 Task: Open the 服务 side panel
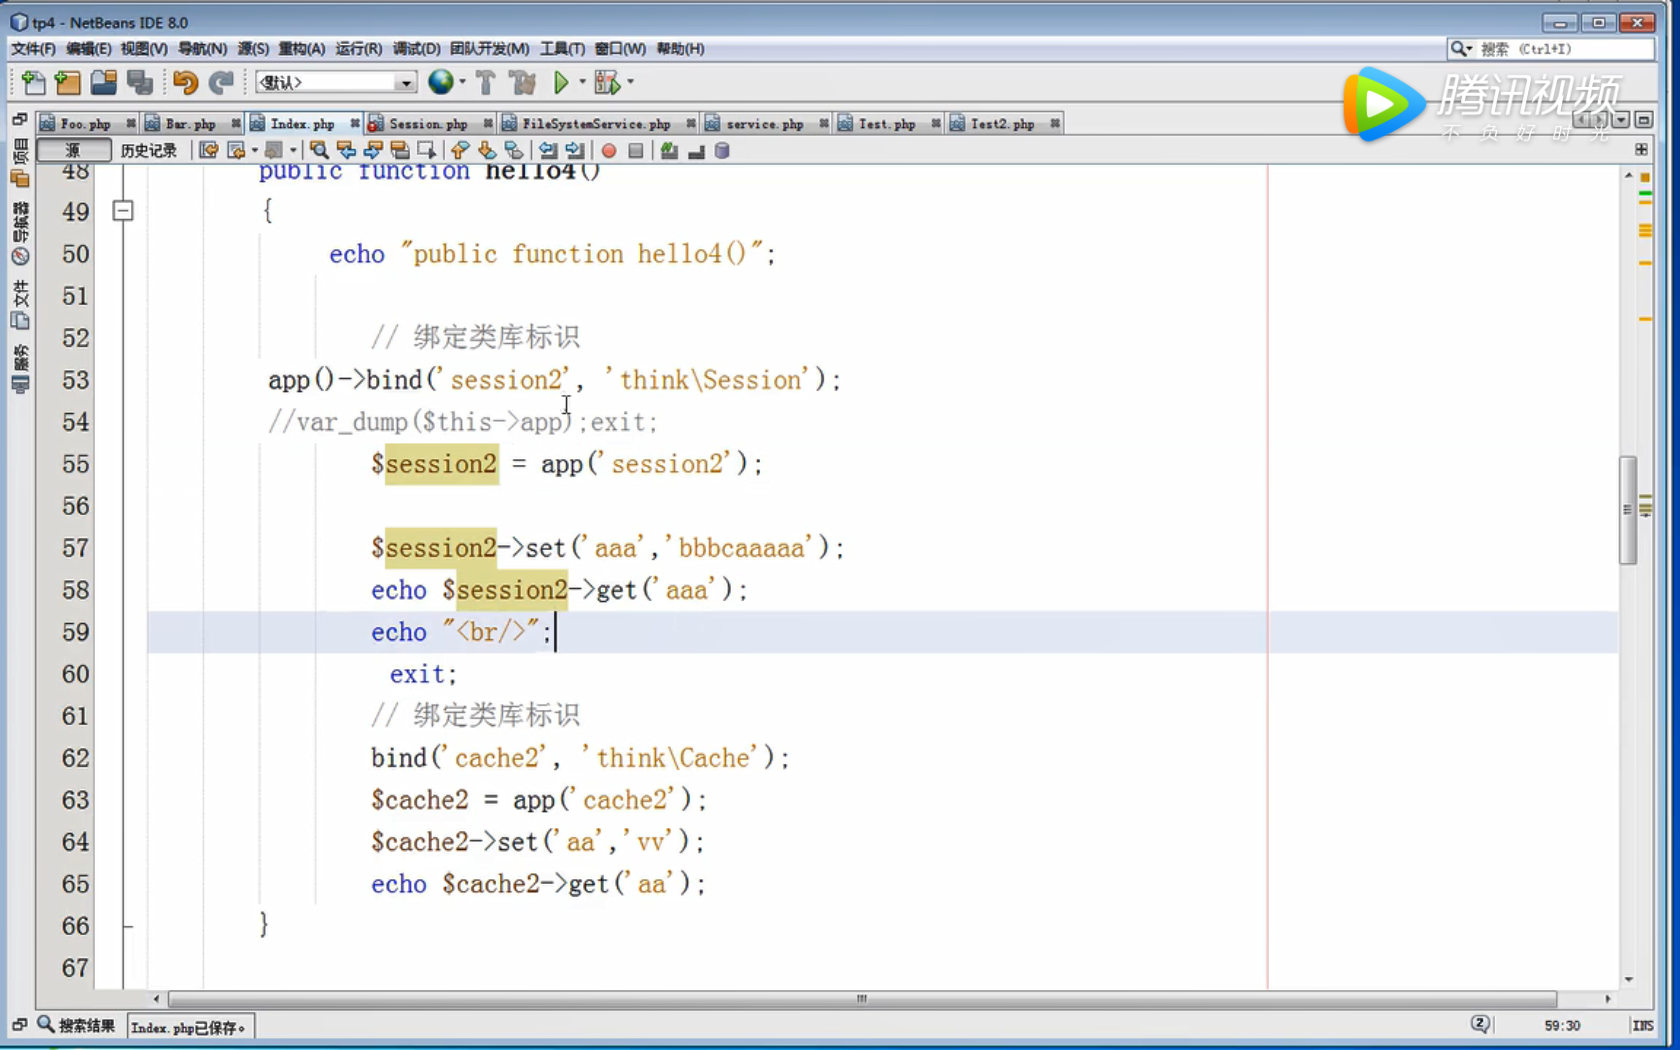(x=20, y=369)
